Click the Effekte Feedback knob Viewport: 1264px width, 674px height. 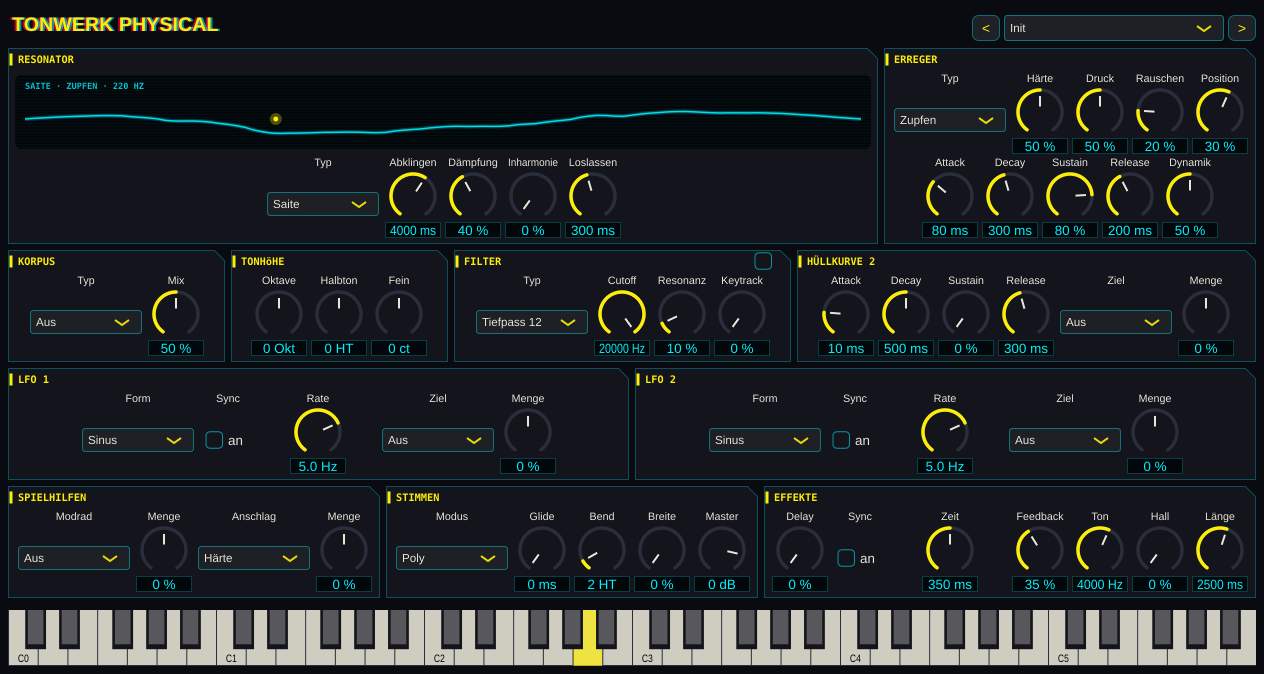pyautogui.click(x=1040, y=550)
